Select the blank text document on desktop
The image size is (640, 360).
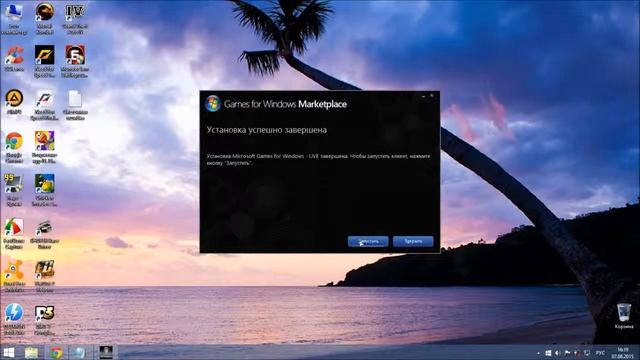click(75, 105)
